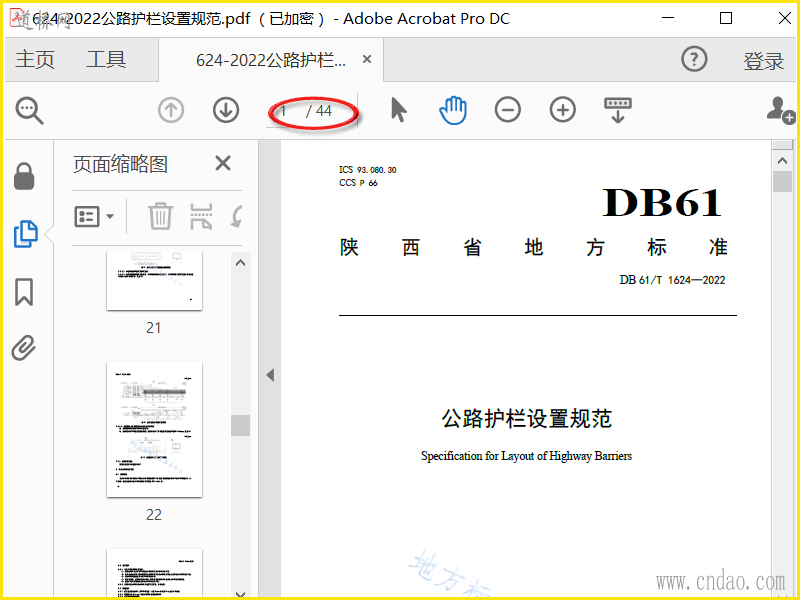Close the 页面缩略图 panel
Viewport: 800px width, 600px height.
click(x=223, y=164)
